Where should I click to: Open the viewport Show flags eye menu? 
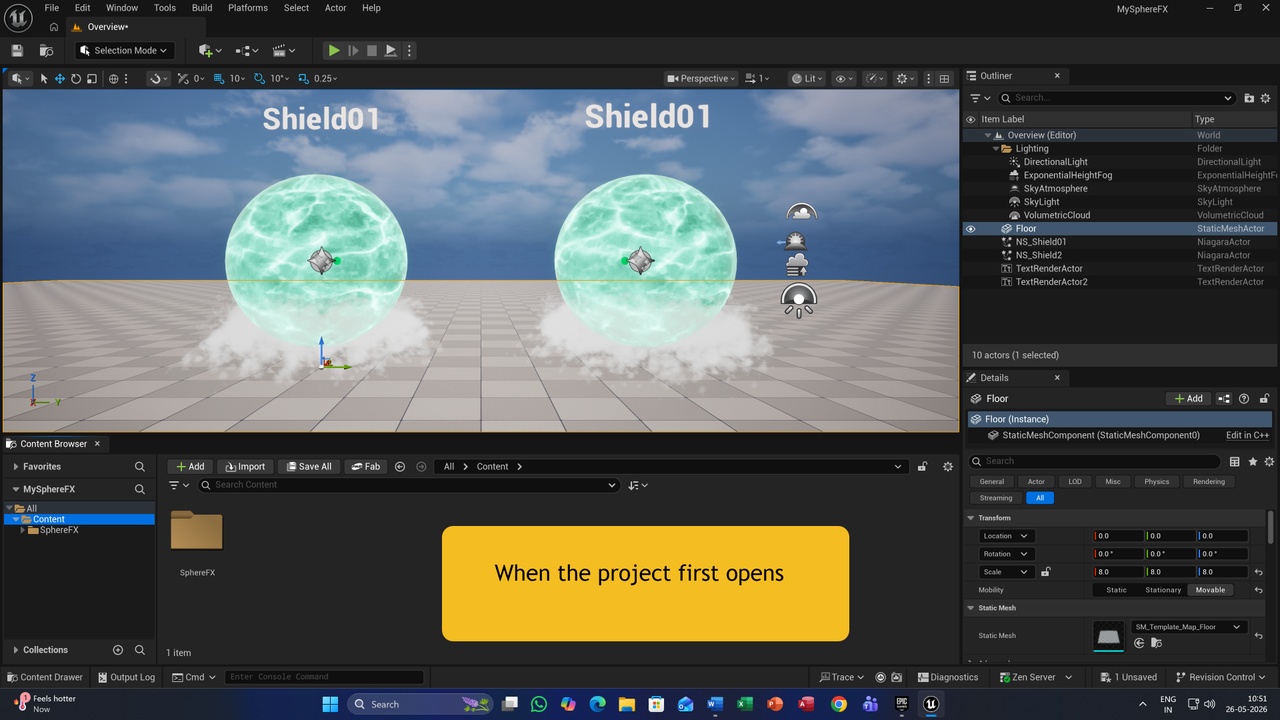(x=843, y=78)
